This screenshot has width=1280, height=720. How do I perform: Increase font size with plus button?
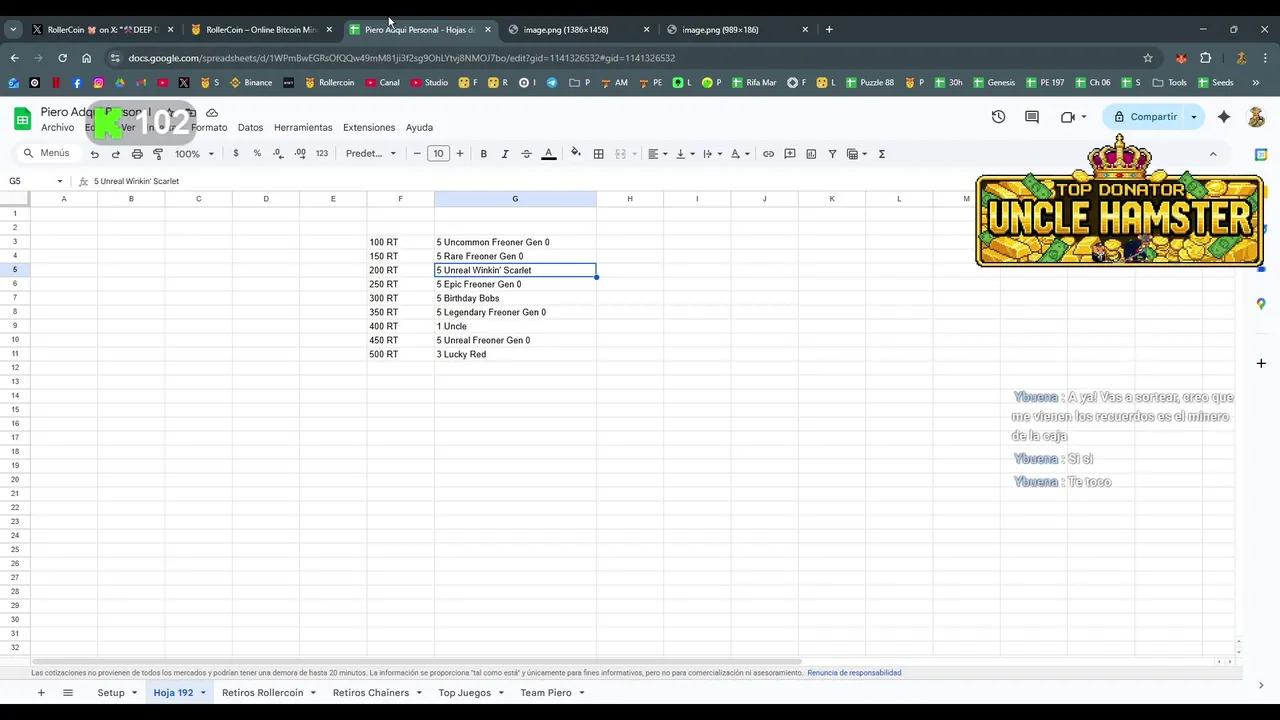[x=460, y=154]
